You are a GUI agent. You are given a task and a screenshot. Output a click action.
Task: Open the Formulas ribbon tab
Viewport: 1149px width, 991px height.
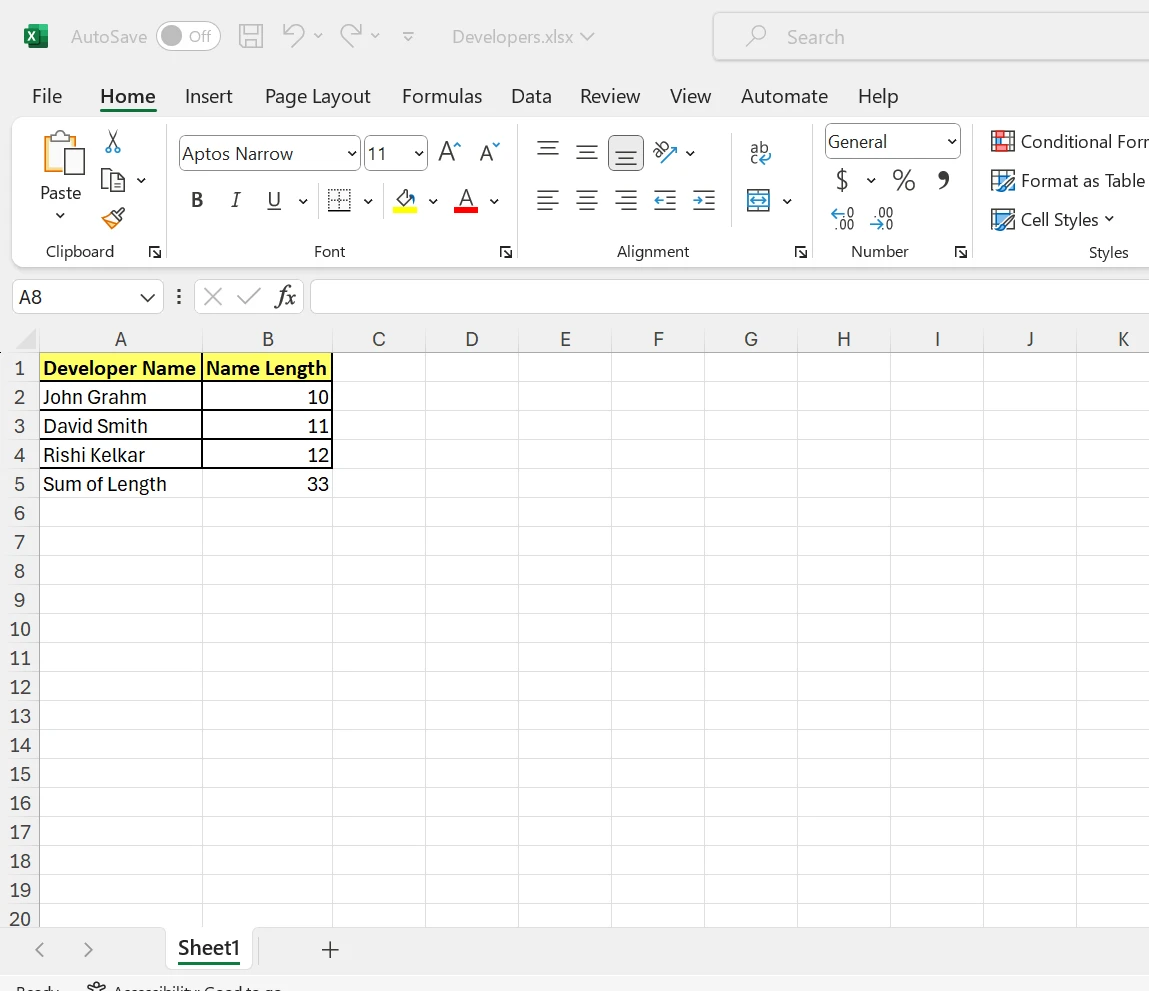(441, 96)
